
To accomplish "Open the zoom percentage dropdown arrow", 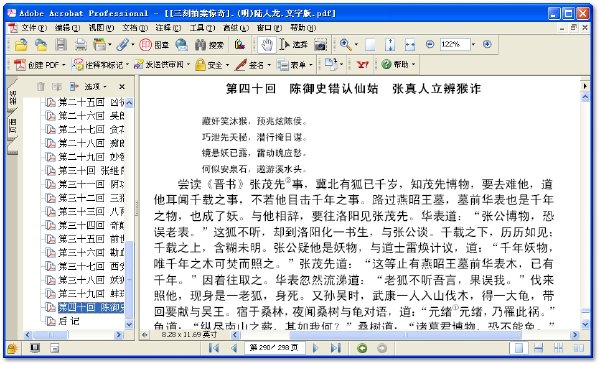I will 473,45.
